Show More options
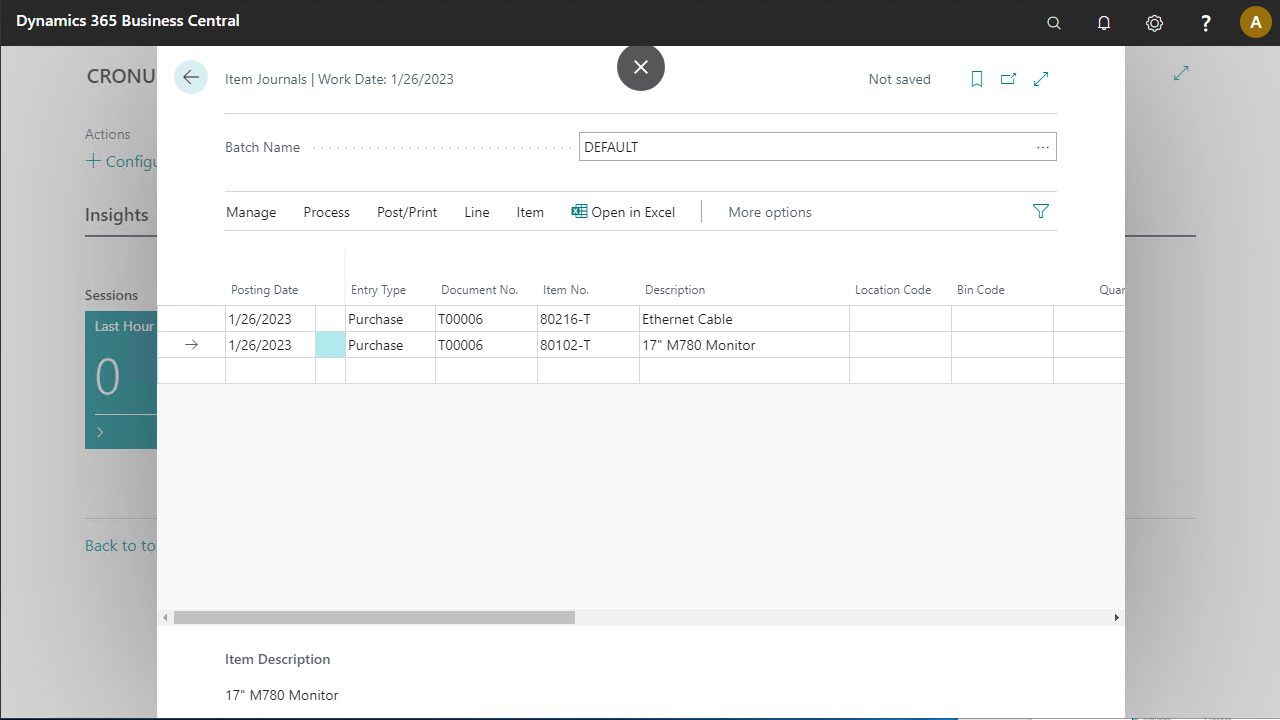Screen dimensions: 1280x720 point(770,212)
